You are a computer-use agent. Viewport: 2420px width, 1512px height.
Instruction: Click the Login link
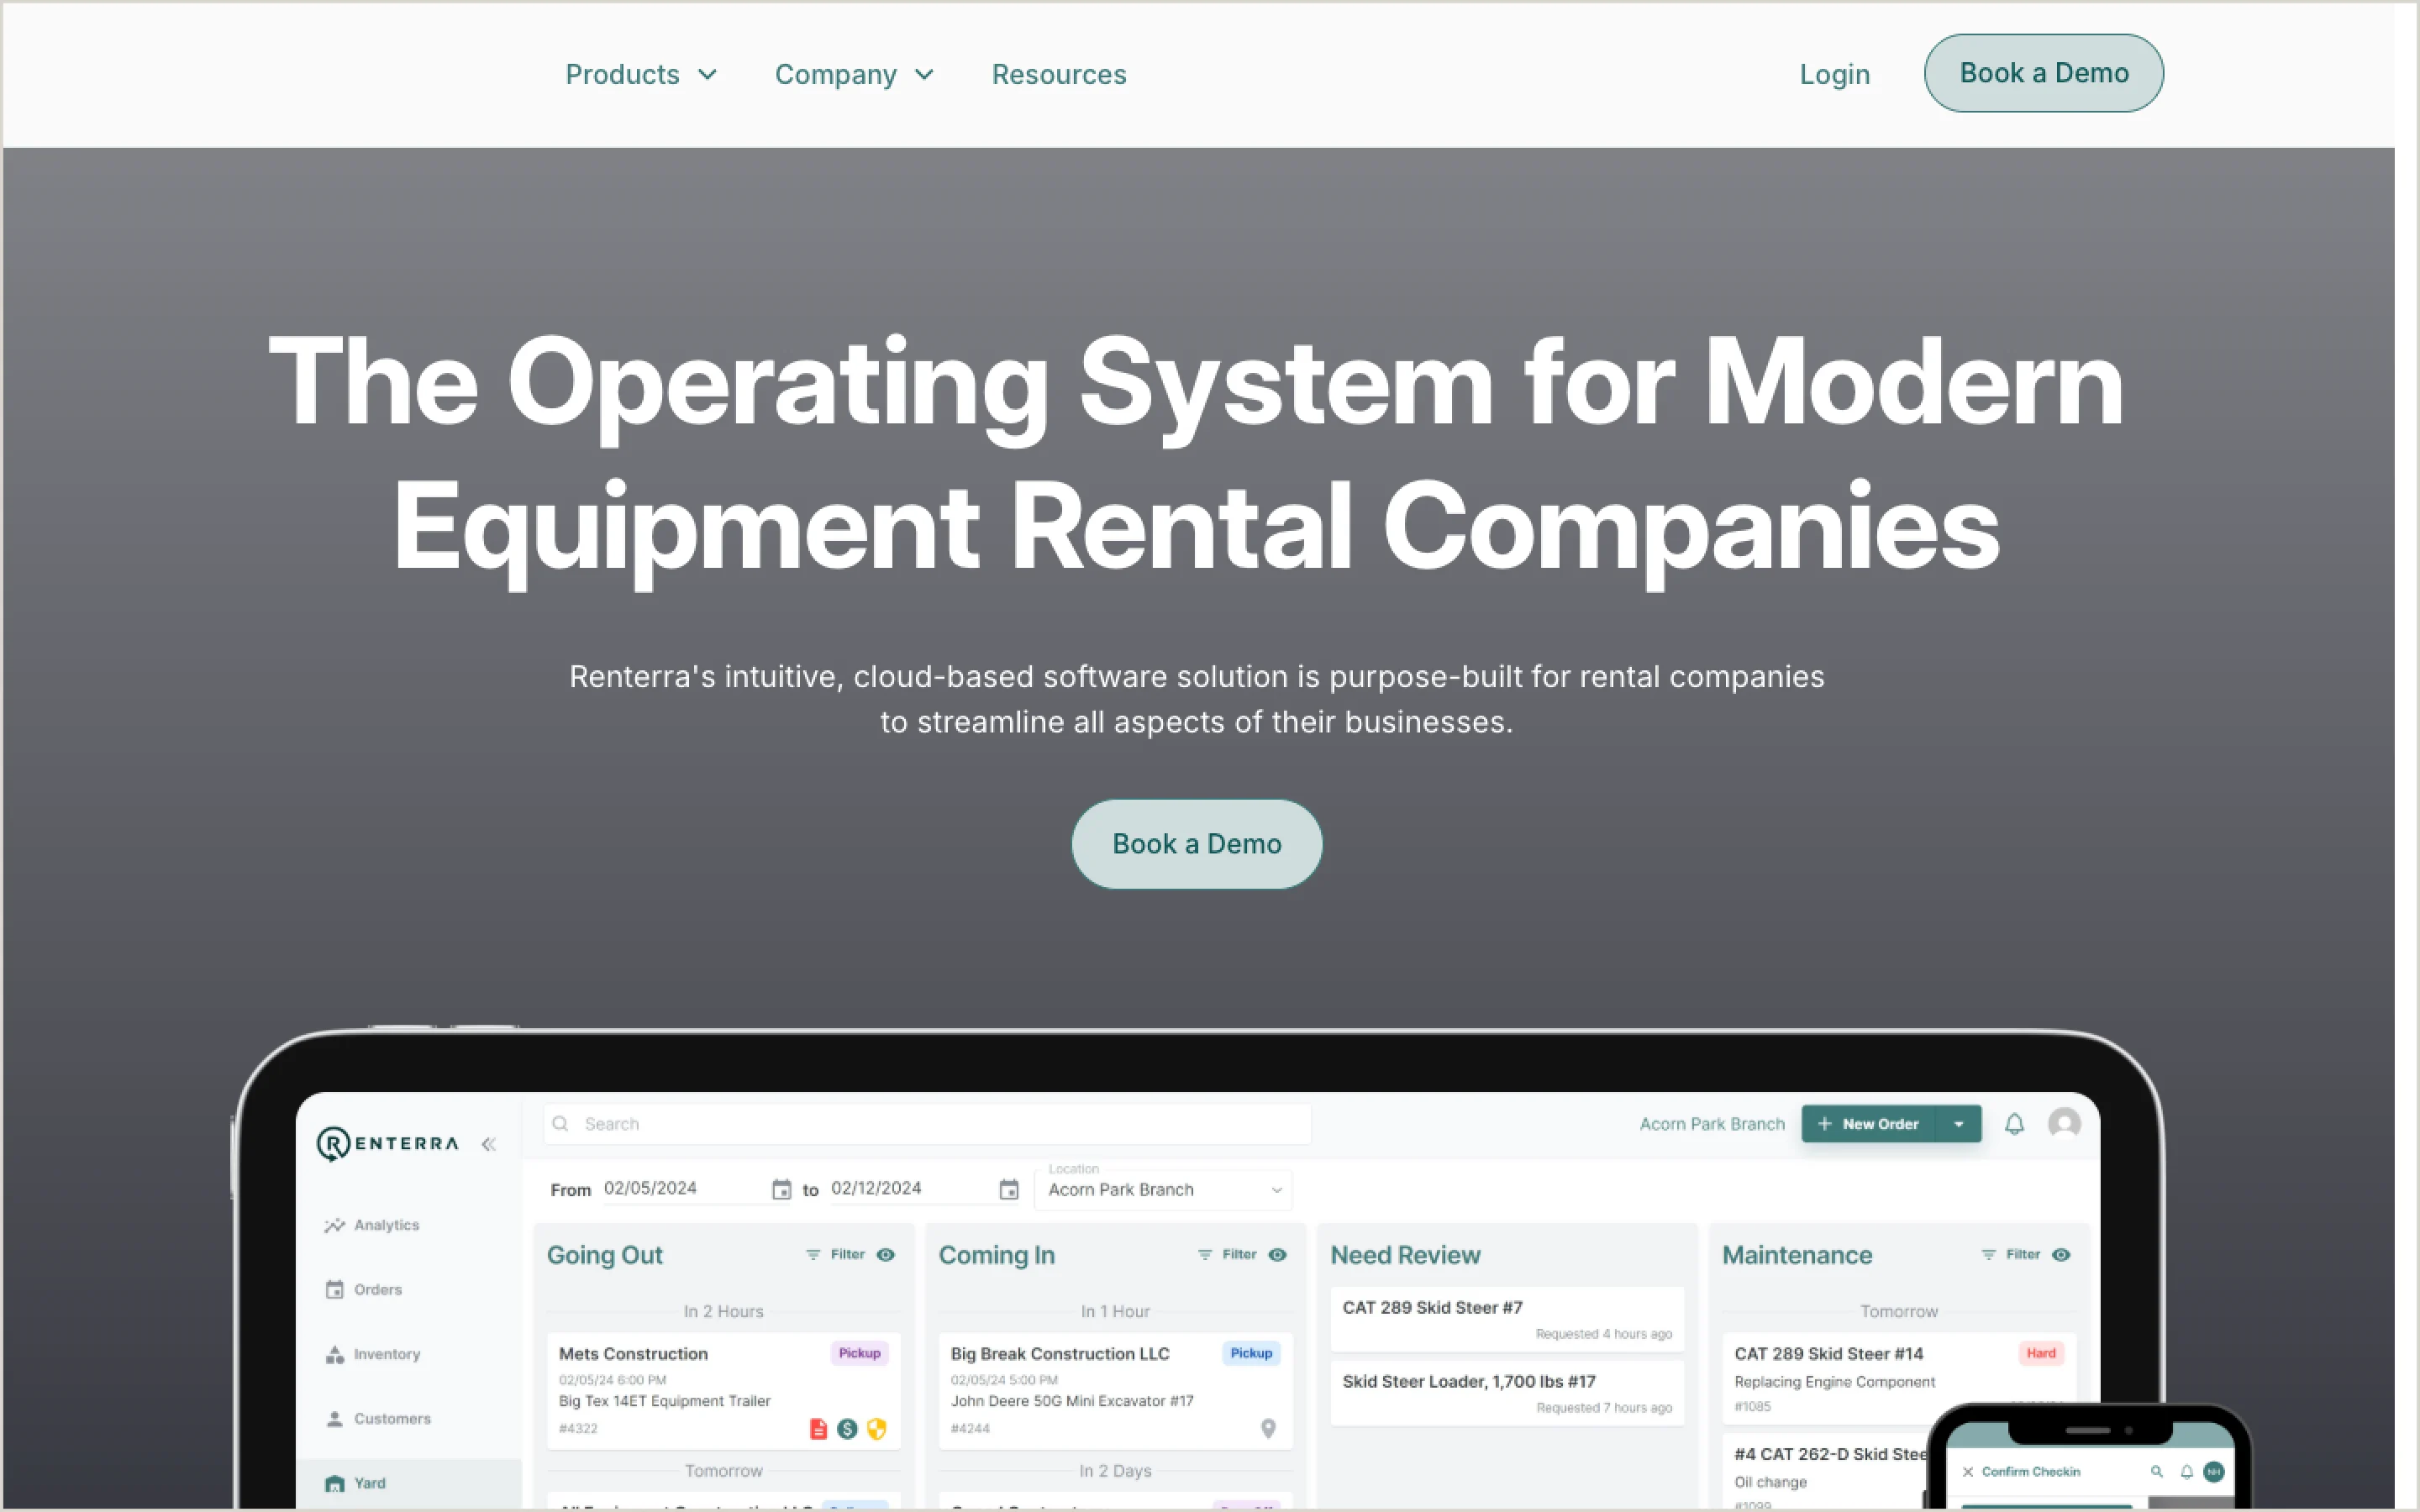(x=1834, y=74)
